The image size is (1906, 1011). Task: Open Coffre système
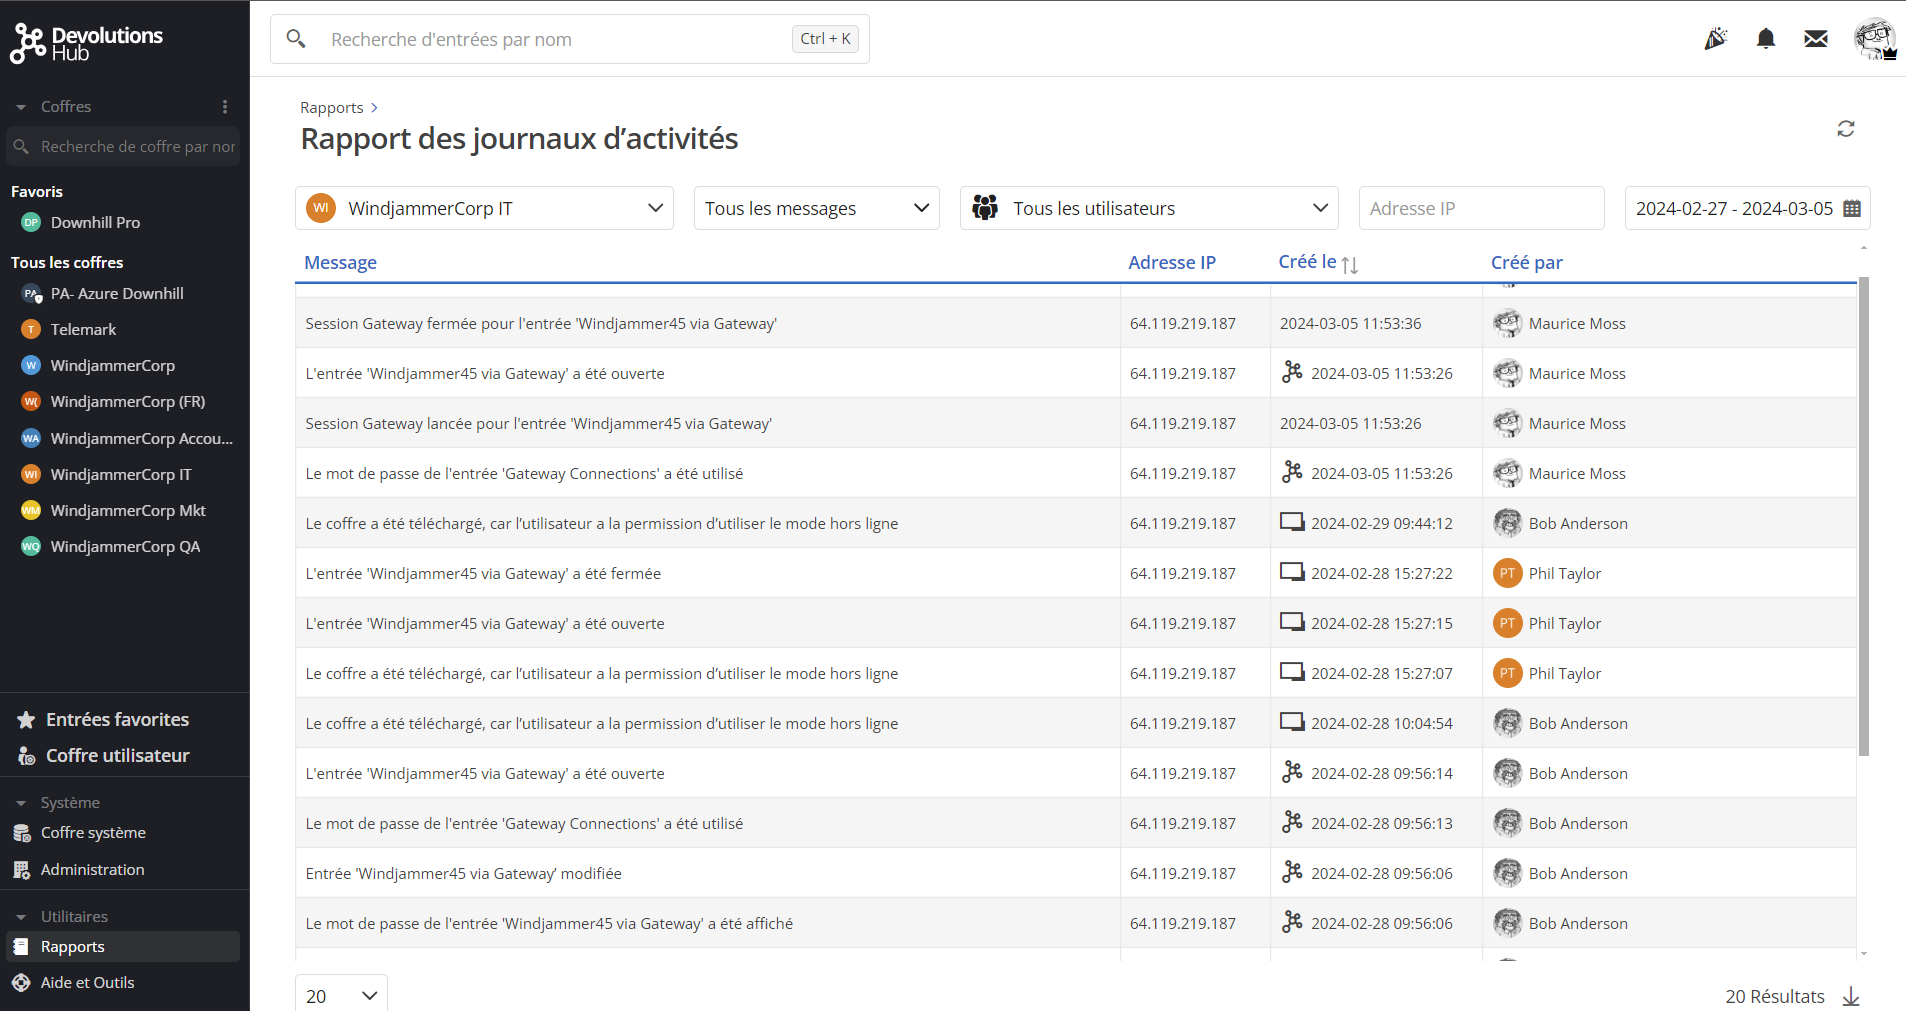coord(93,833)
